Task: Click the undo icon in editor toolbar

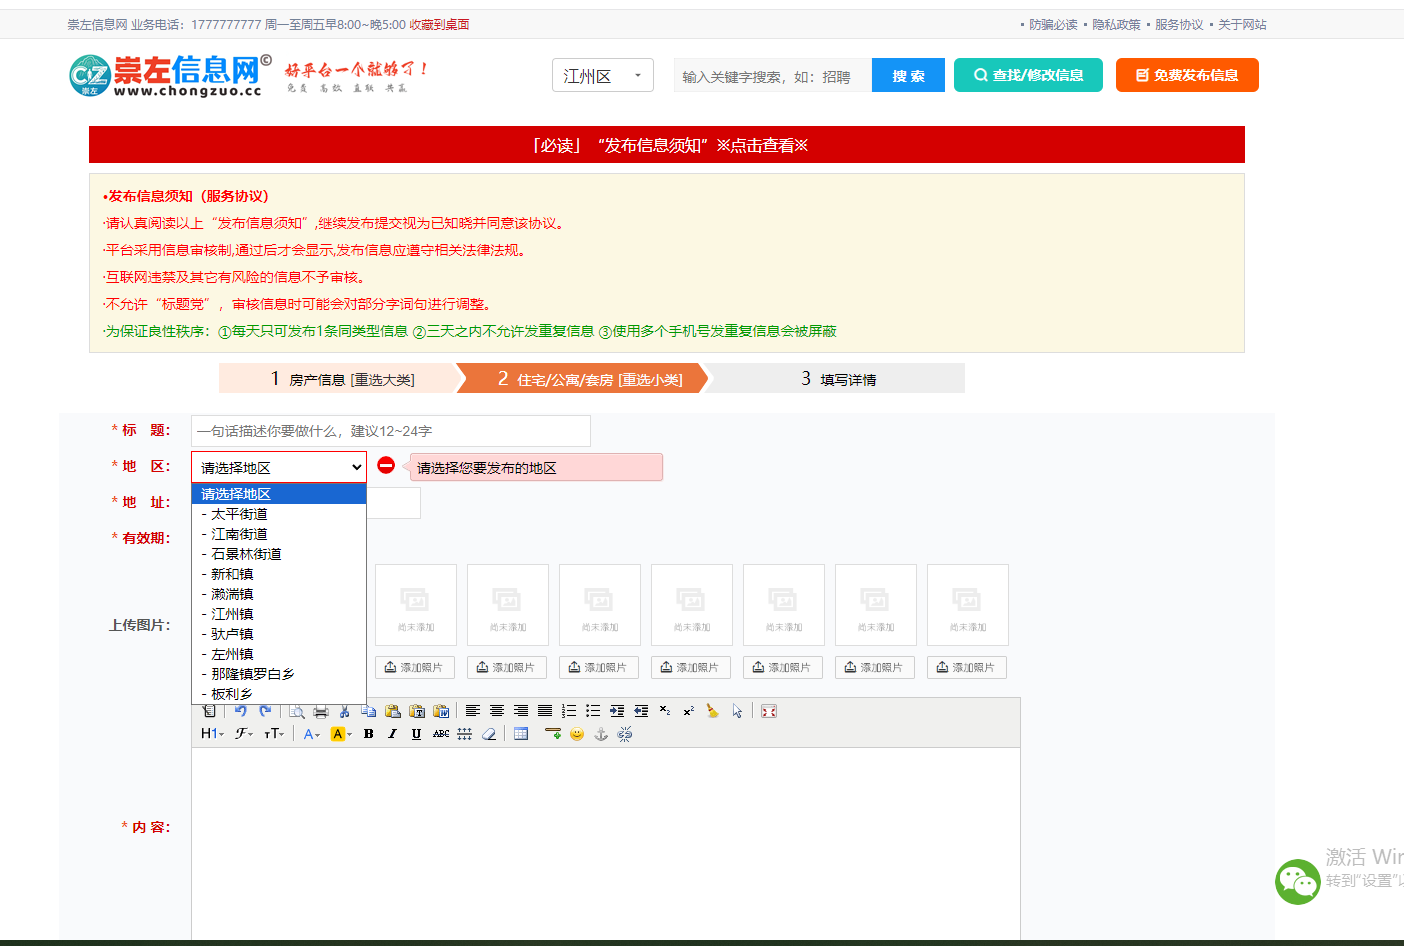Action: (241, 711)
